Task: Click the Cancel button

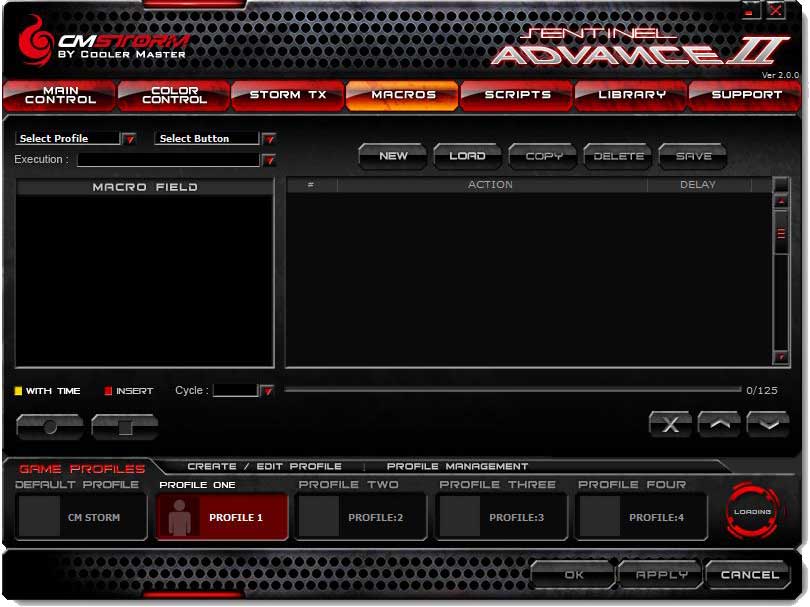Action: click(749, 574)
